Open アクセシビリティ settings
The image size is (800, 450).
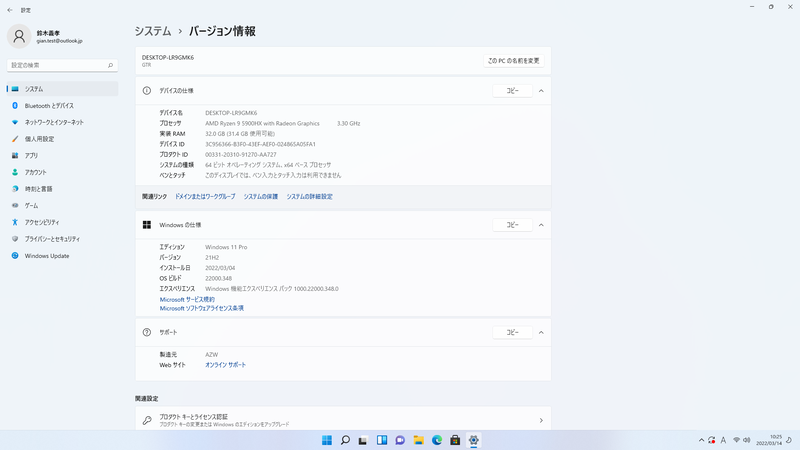(x=62, y=222)
